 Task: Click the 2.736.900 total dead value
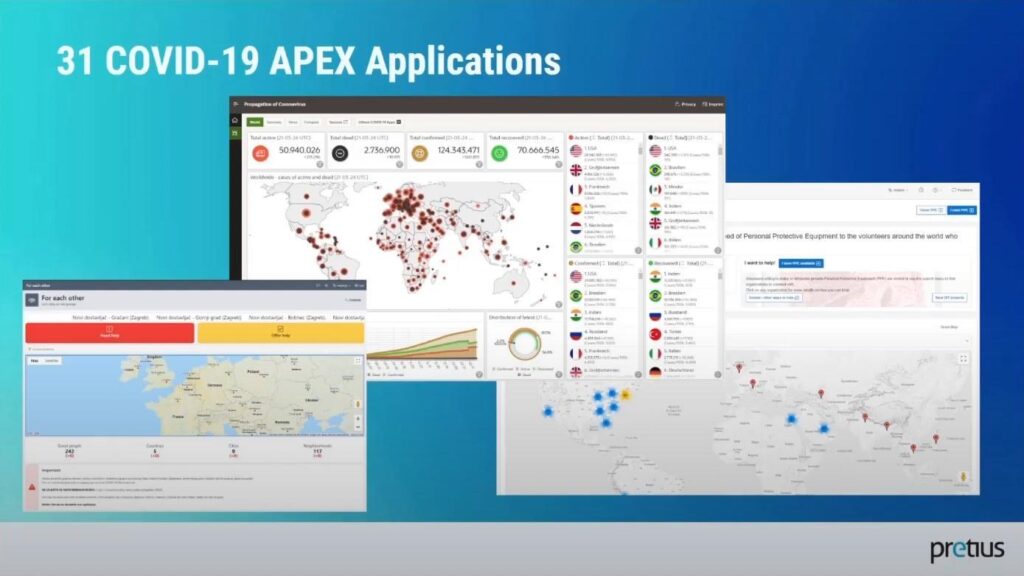tap(381, 150)
